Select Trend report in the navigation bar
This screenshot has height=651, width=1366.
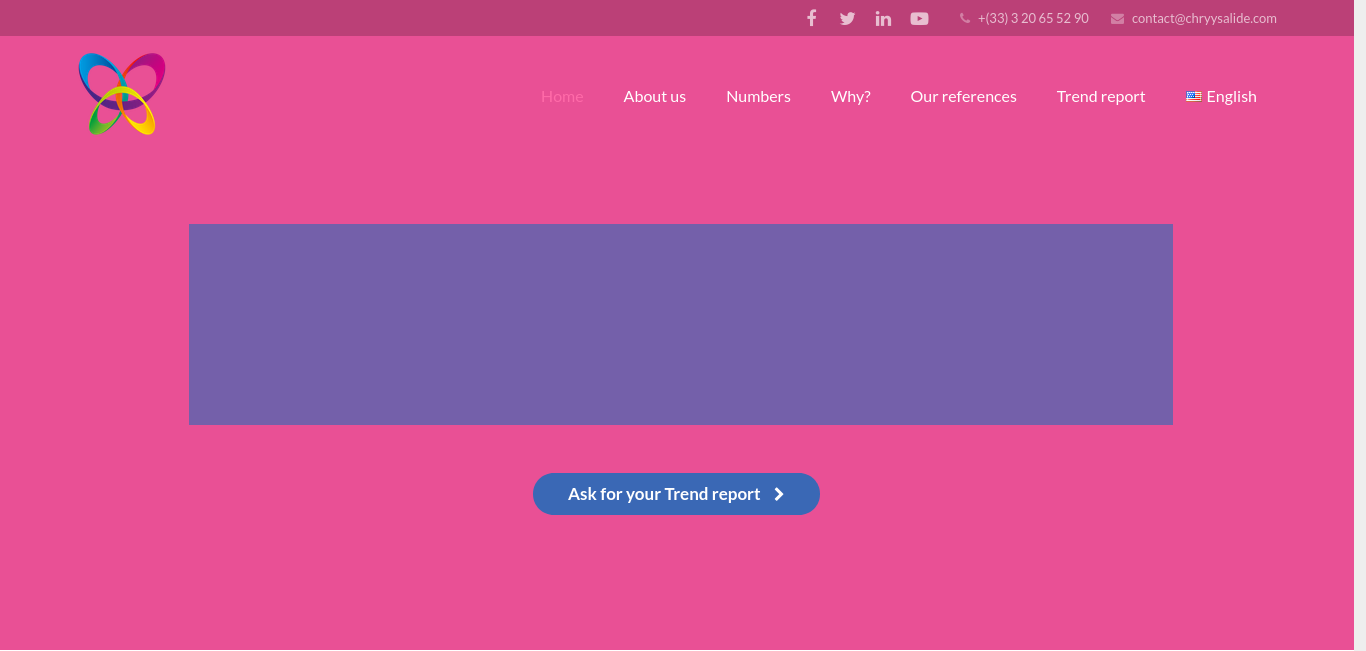click(1100, 96)
